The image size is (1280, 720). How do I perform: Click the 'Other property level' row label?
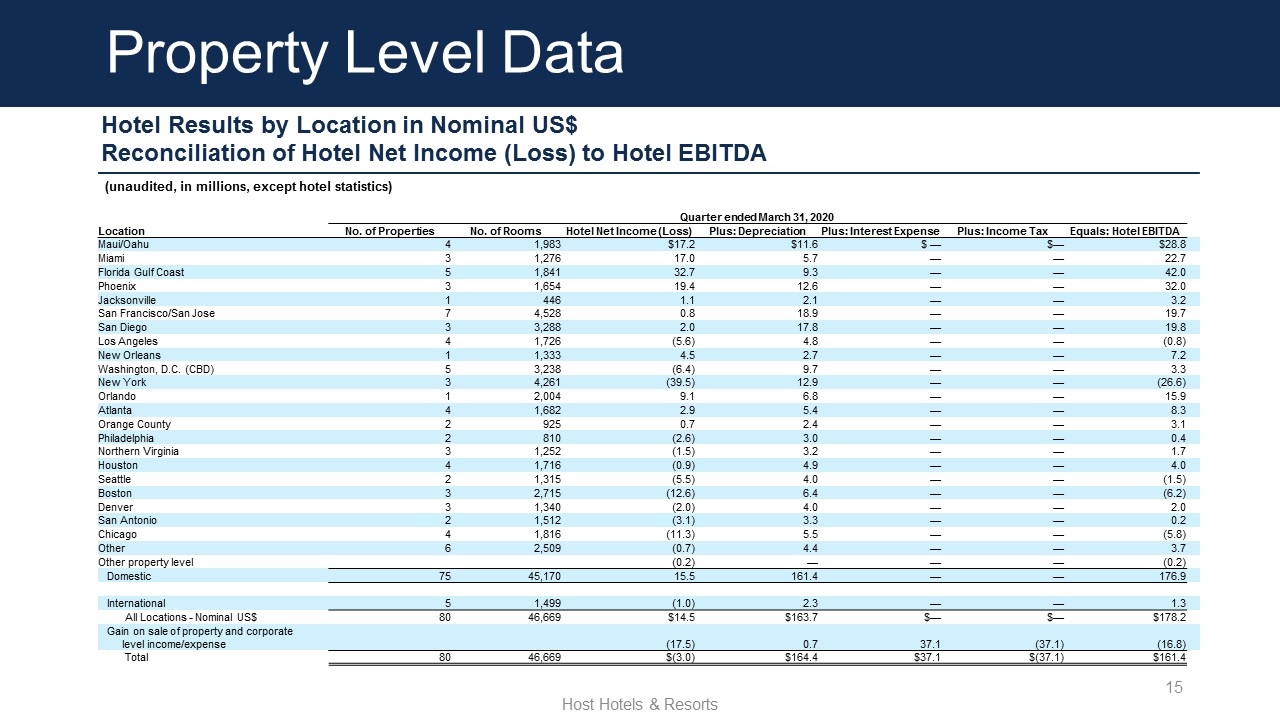pyautogui.click(x=145, y=562)
